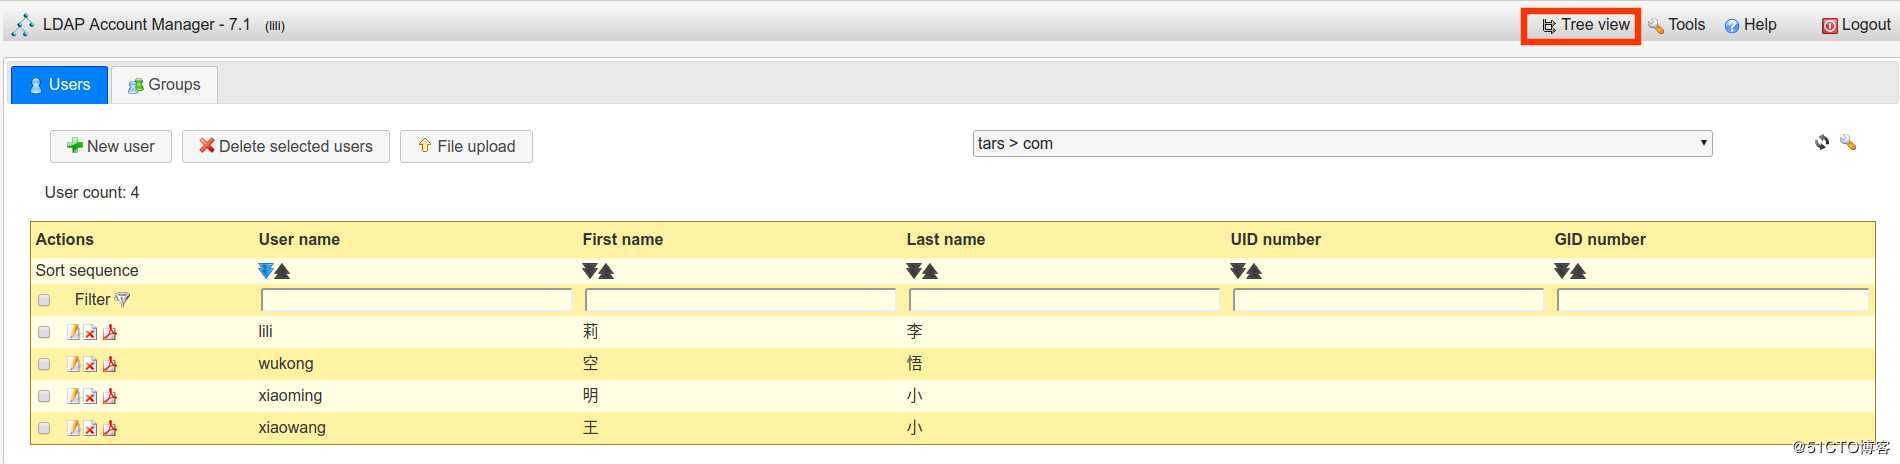Click the edit icon for user xiaowang
The width and height of the screenshot is (1900, 464).
click(73, 428)
